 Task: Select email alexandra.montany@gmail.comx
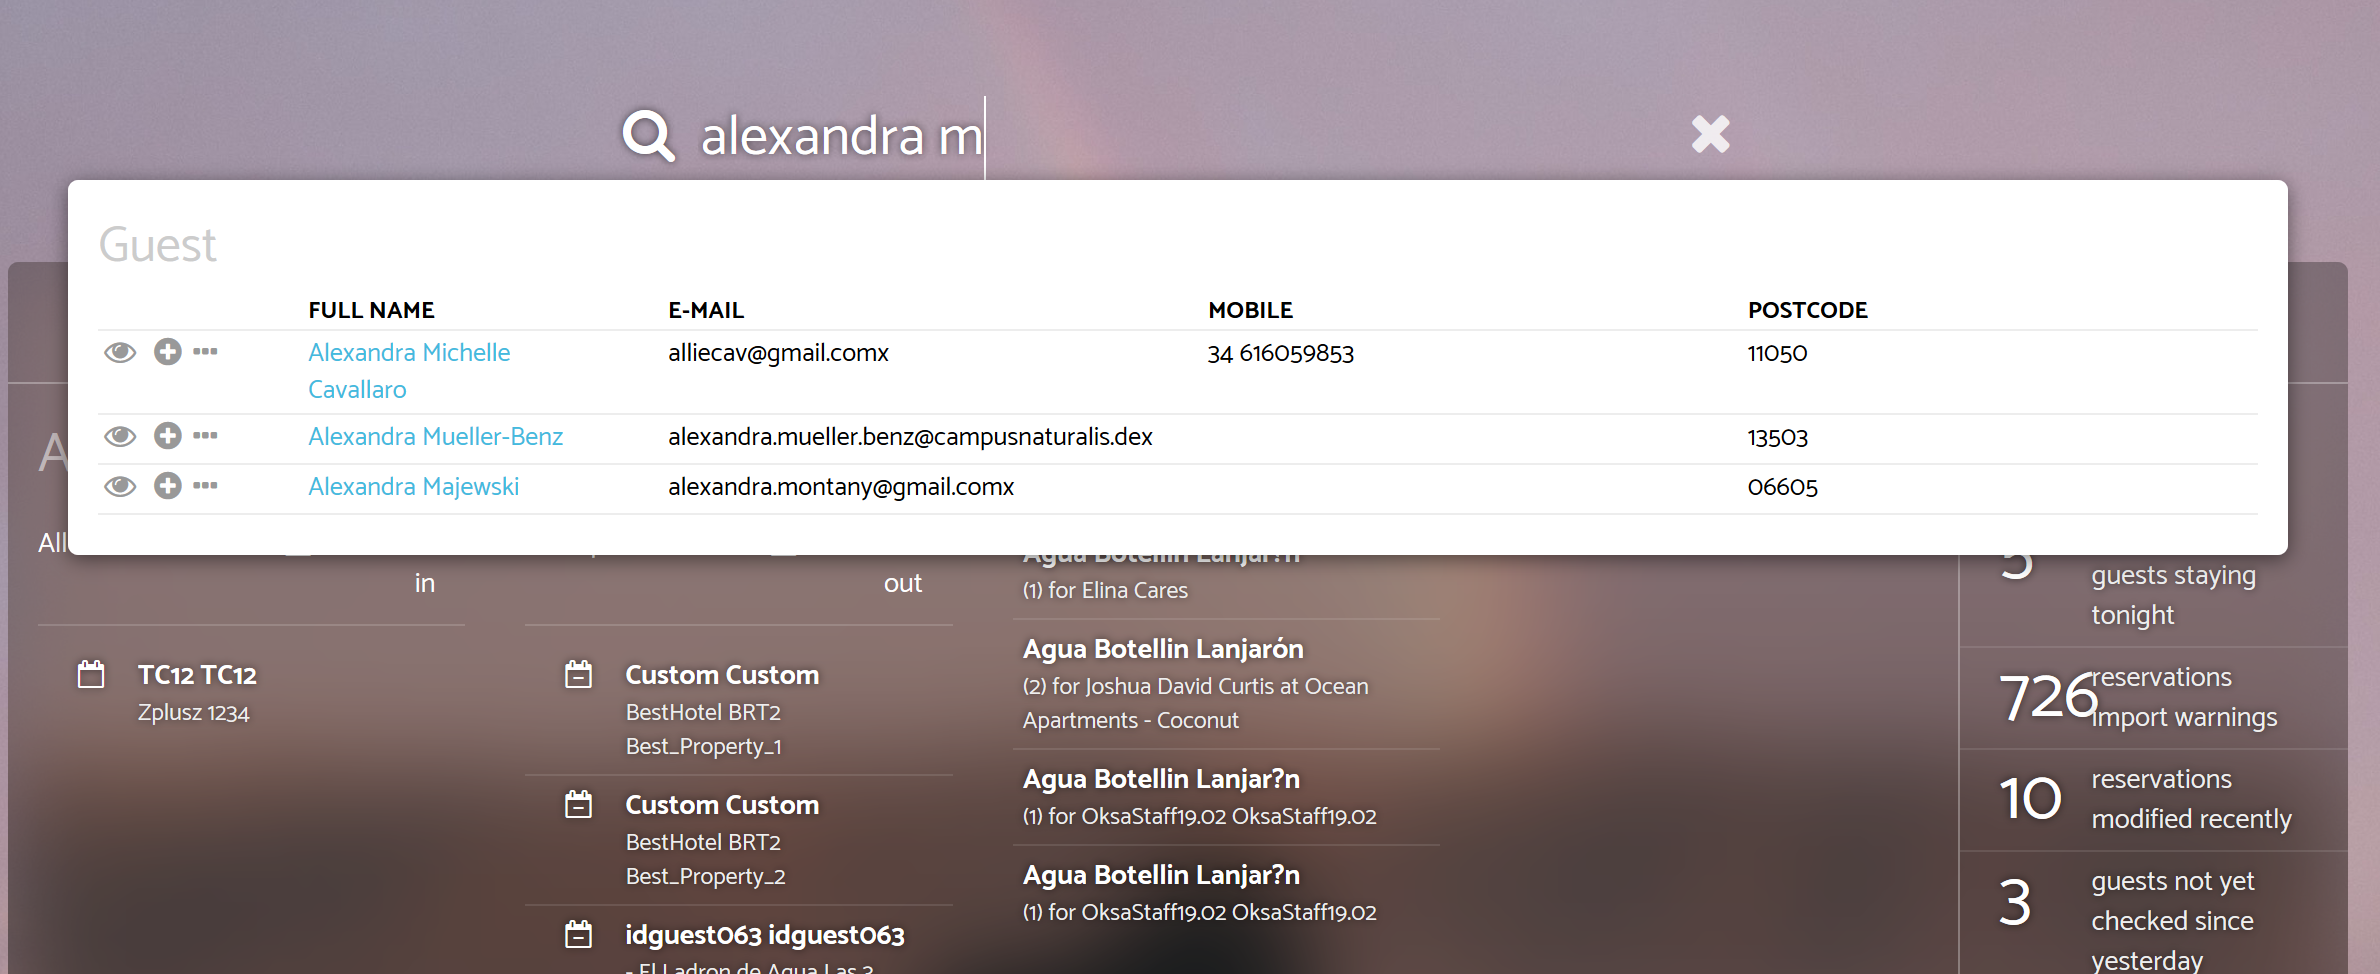tap(841, 487)
